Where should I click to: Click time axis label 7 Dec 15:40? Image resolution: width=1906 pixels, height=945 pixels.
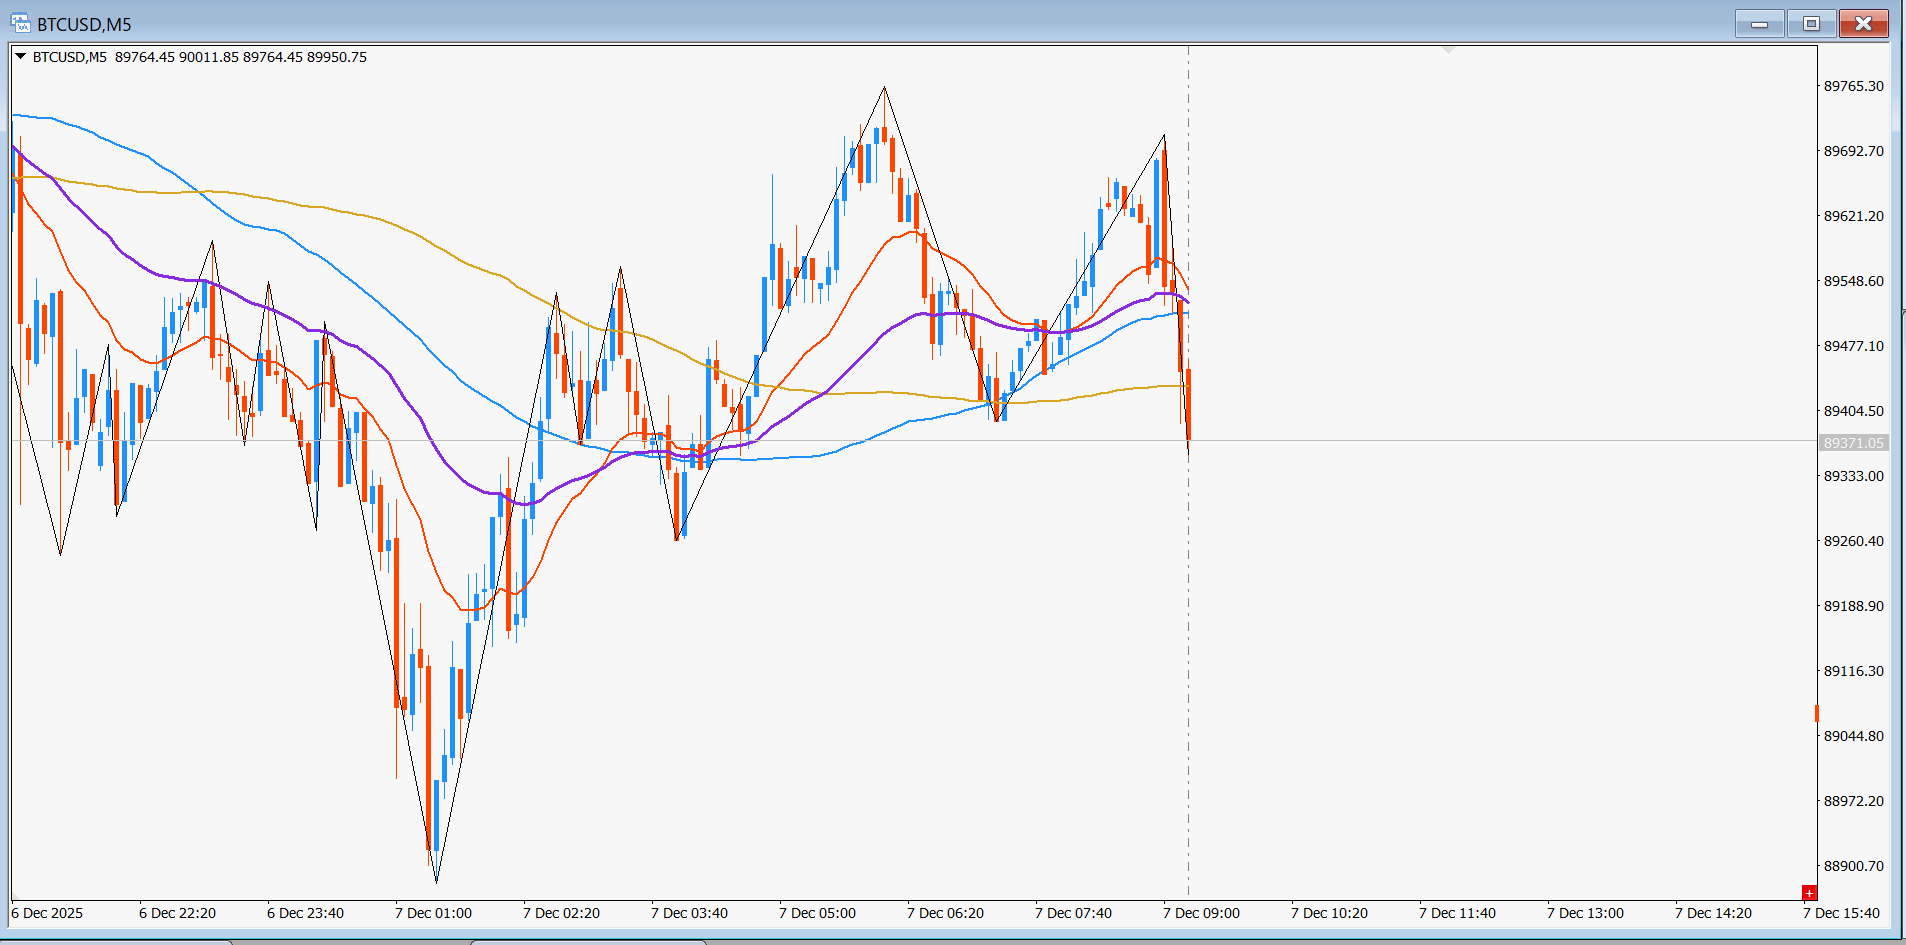point(1841,913)
